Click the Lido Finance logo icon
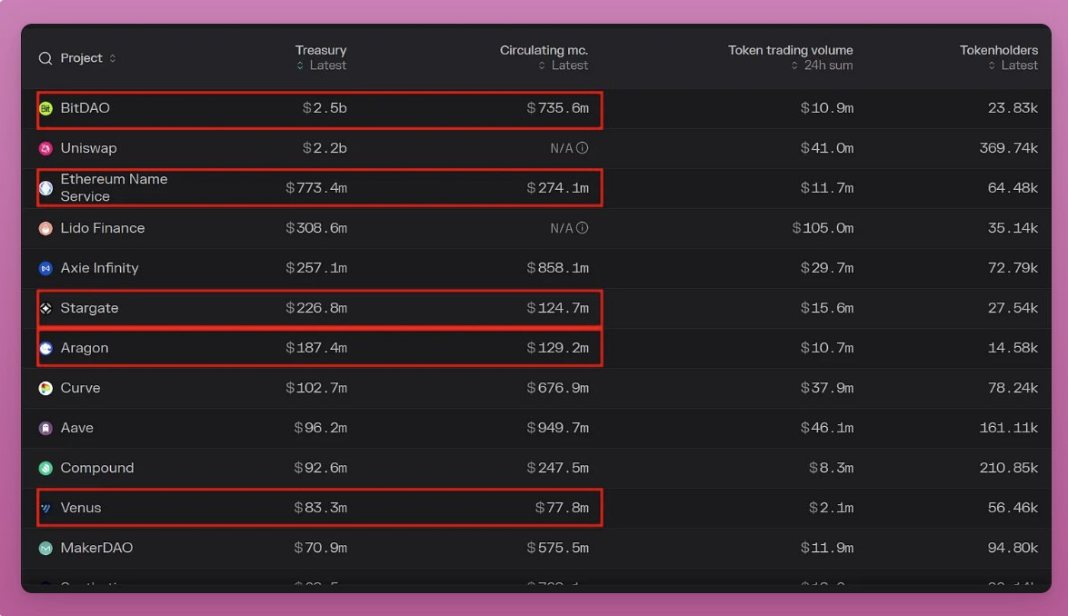Viewport: 1068px width, 616px height. pyautogui.click(x=46, y=228)
